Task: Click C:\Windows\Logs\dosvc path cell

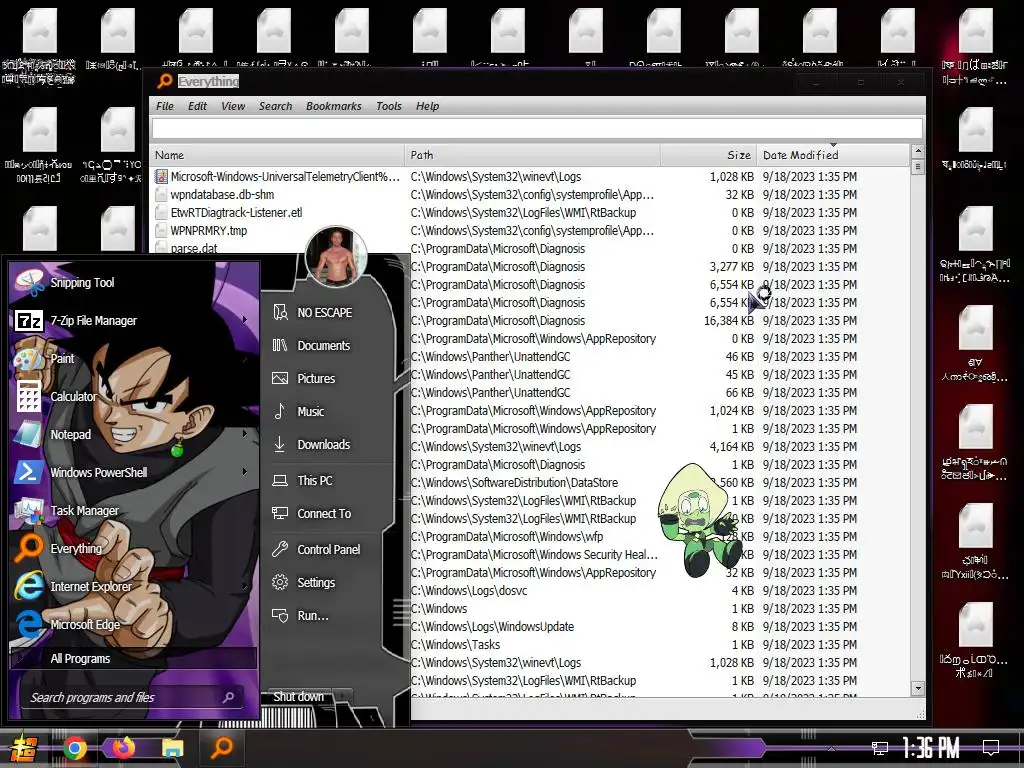Action: tap(468, 590)
